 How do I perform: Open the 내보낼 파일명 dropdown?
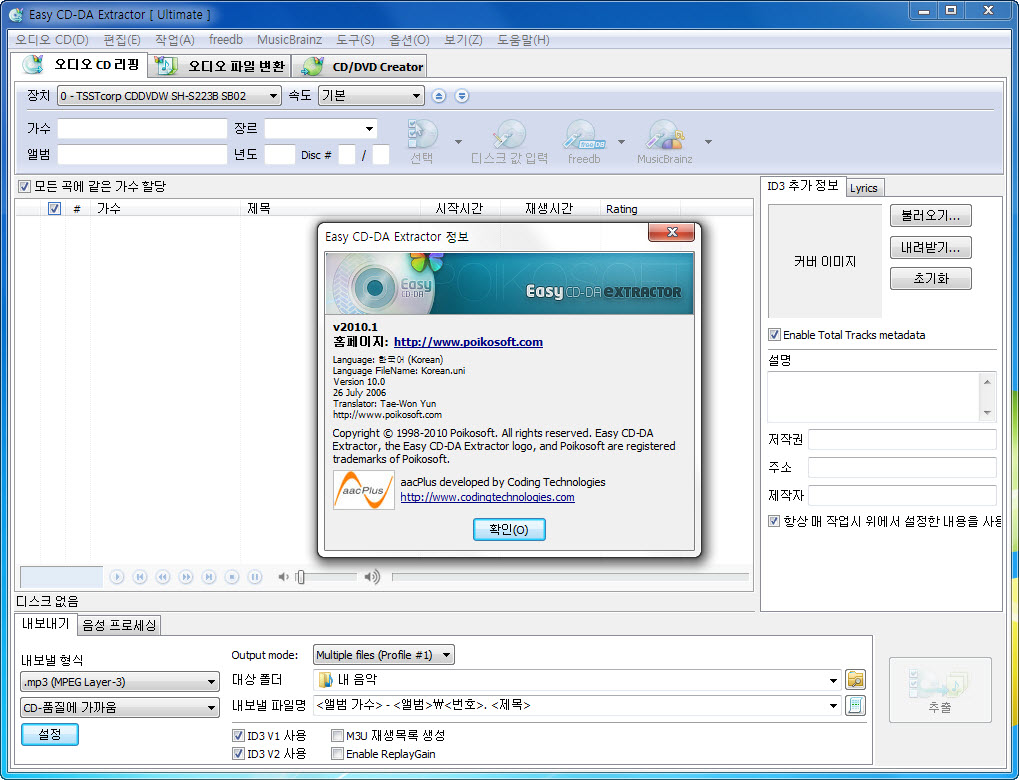pos(833,705)
